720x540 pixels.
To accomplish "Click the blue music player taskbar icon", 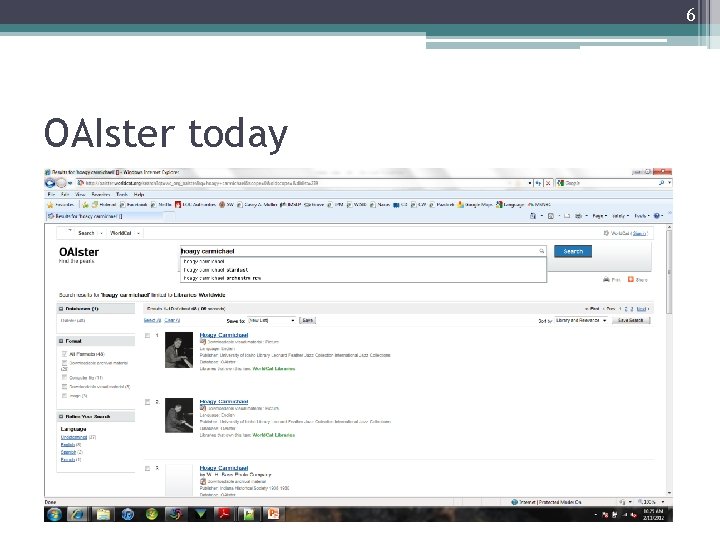I will (x=128, y=514).
